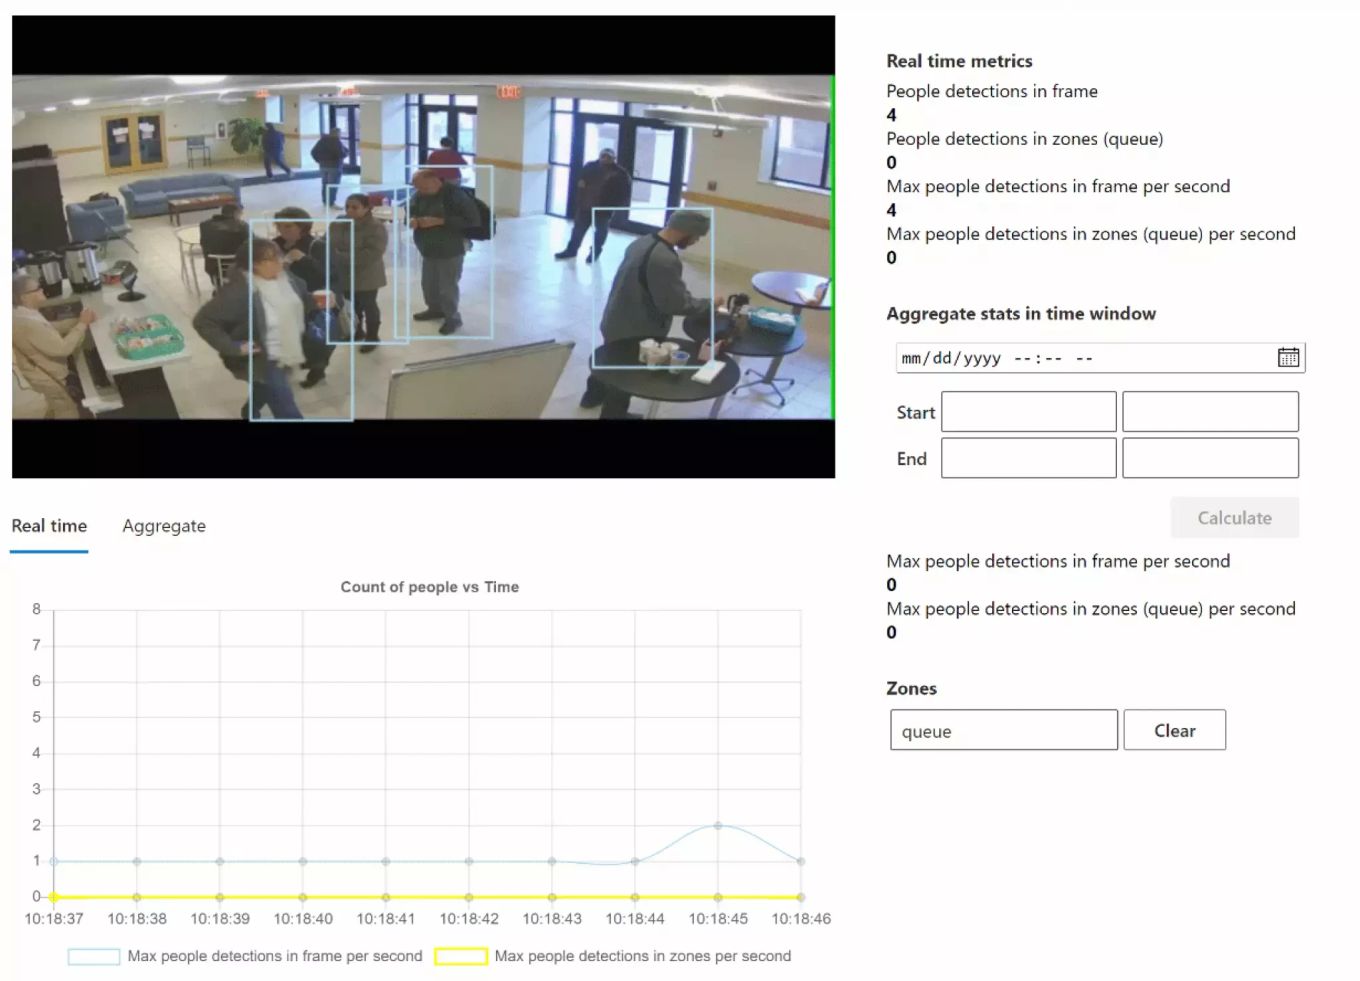The image size is (1360, 981).
Task: Click the second End input box
Action: coord(1210,458)
